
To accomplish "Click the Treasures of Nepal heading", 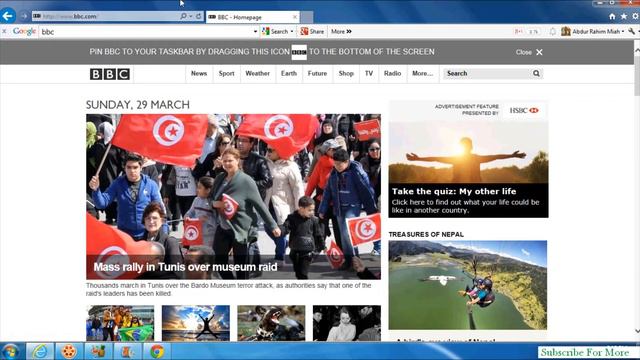I will pyautogui.click(x=426, y=234).
